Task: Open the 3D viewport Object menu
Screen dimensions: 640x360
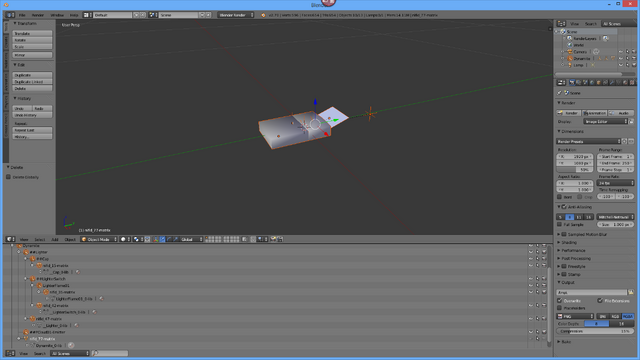Action: tap(70, 240)
